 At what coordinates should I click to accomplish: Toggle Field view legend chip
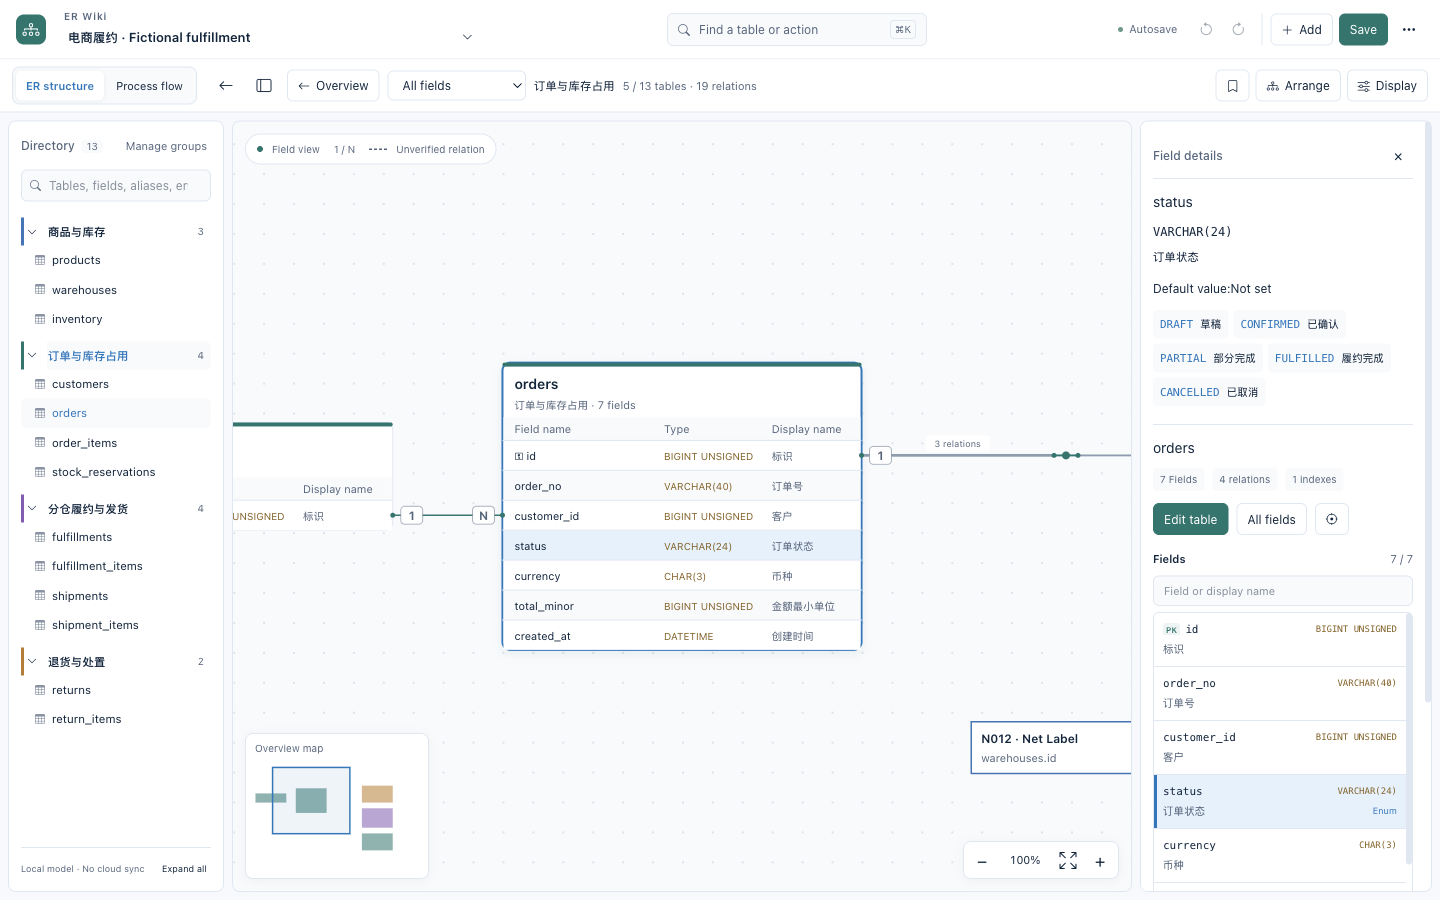pyautogui.click(x=288, y=150)
